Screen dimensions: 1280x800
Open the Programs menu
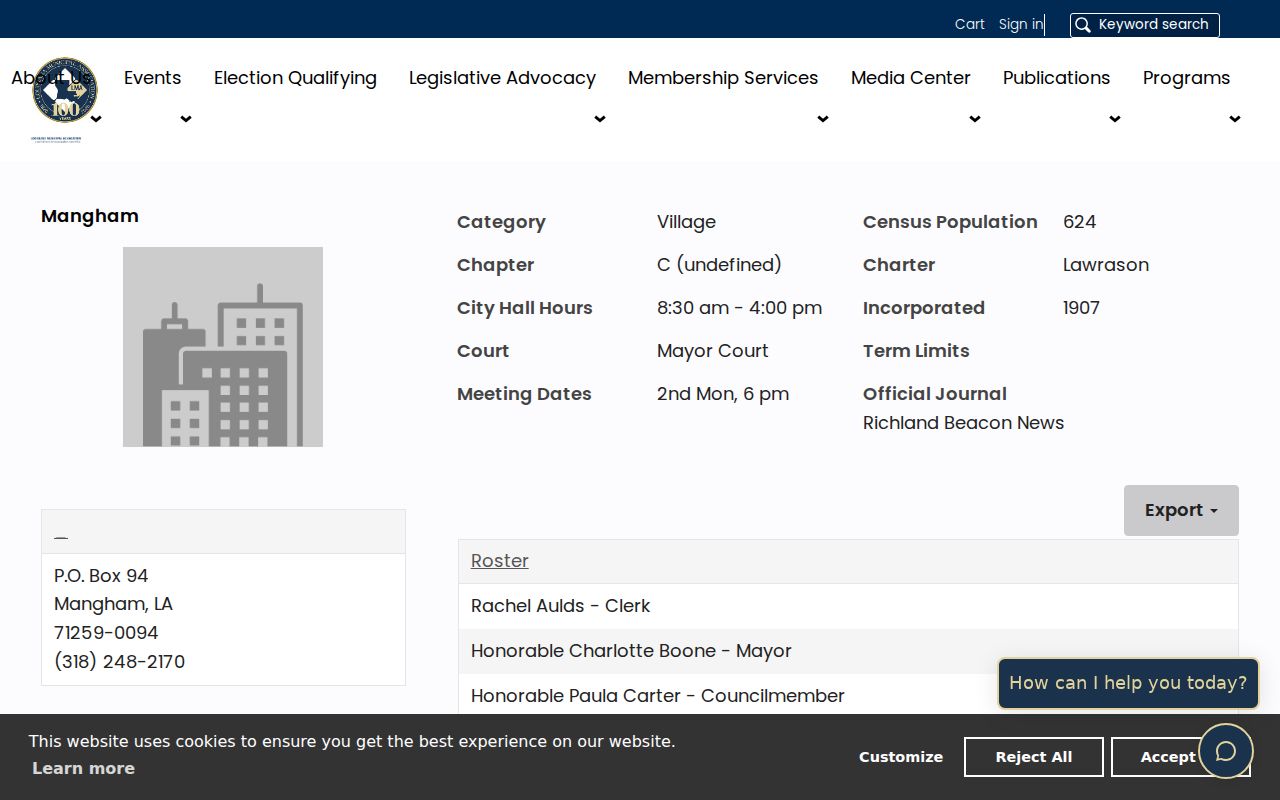(1187, 78)
